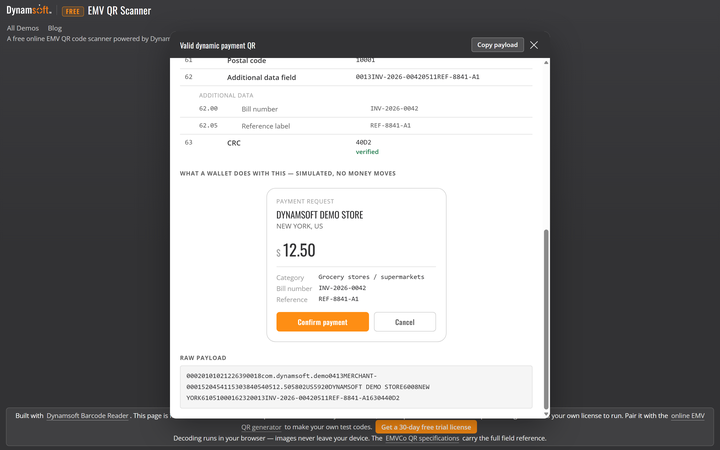The width and height of the screenshot is (720, 450).
Task: Click the Additional data field row label
Action: pyautogui.click(x=261, y=78)
